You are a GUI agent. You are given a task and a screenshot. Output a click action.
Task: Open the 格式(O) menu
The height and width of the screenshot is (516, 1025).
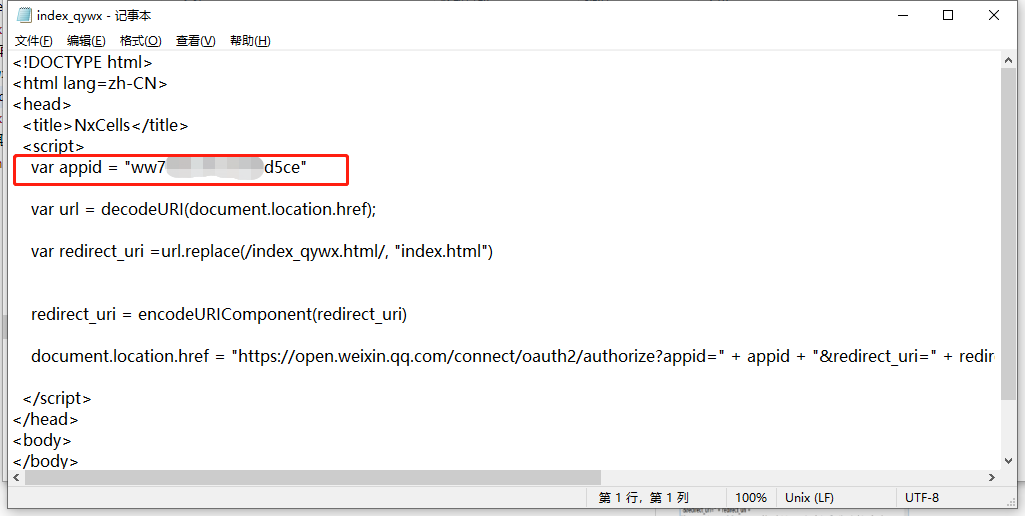[x=140, y=41]
